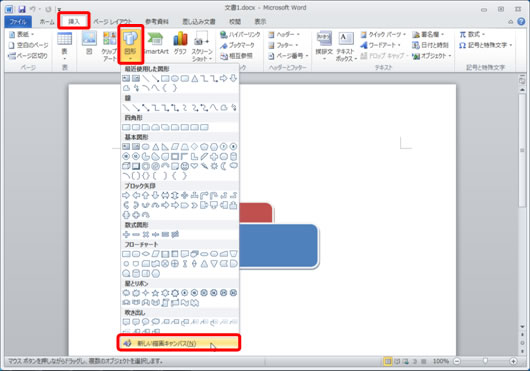Click 相互参照 (Cross-reference) button
This screenshot has width=530, height=371.
(236, 56)
